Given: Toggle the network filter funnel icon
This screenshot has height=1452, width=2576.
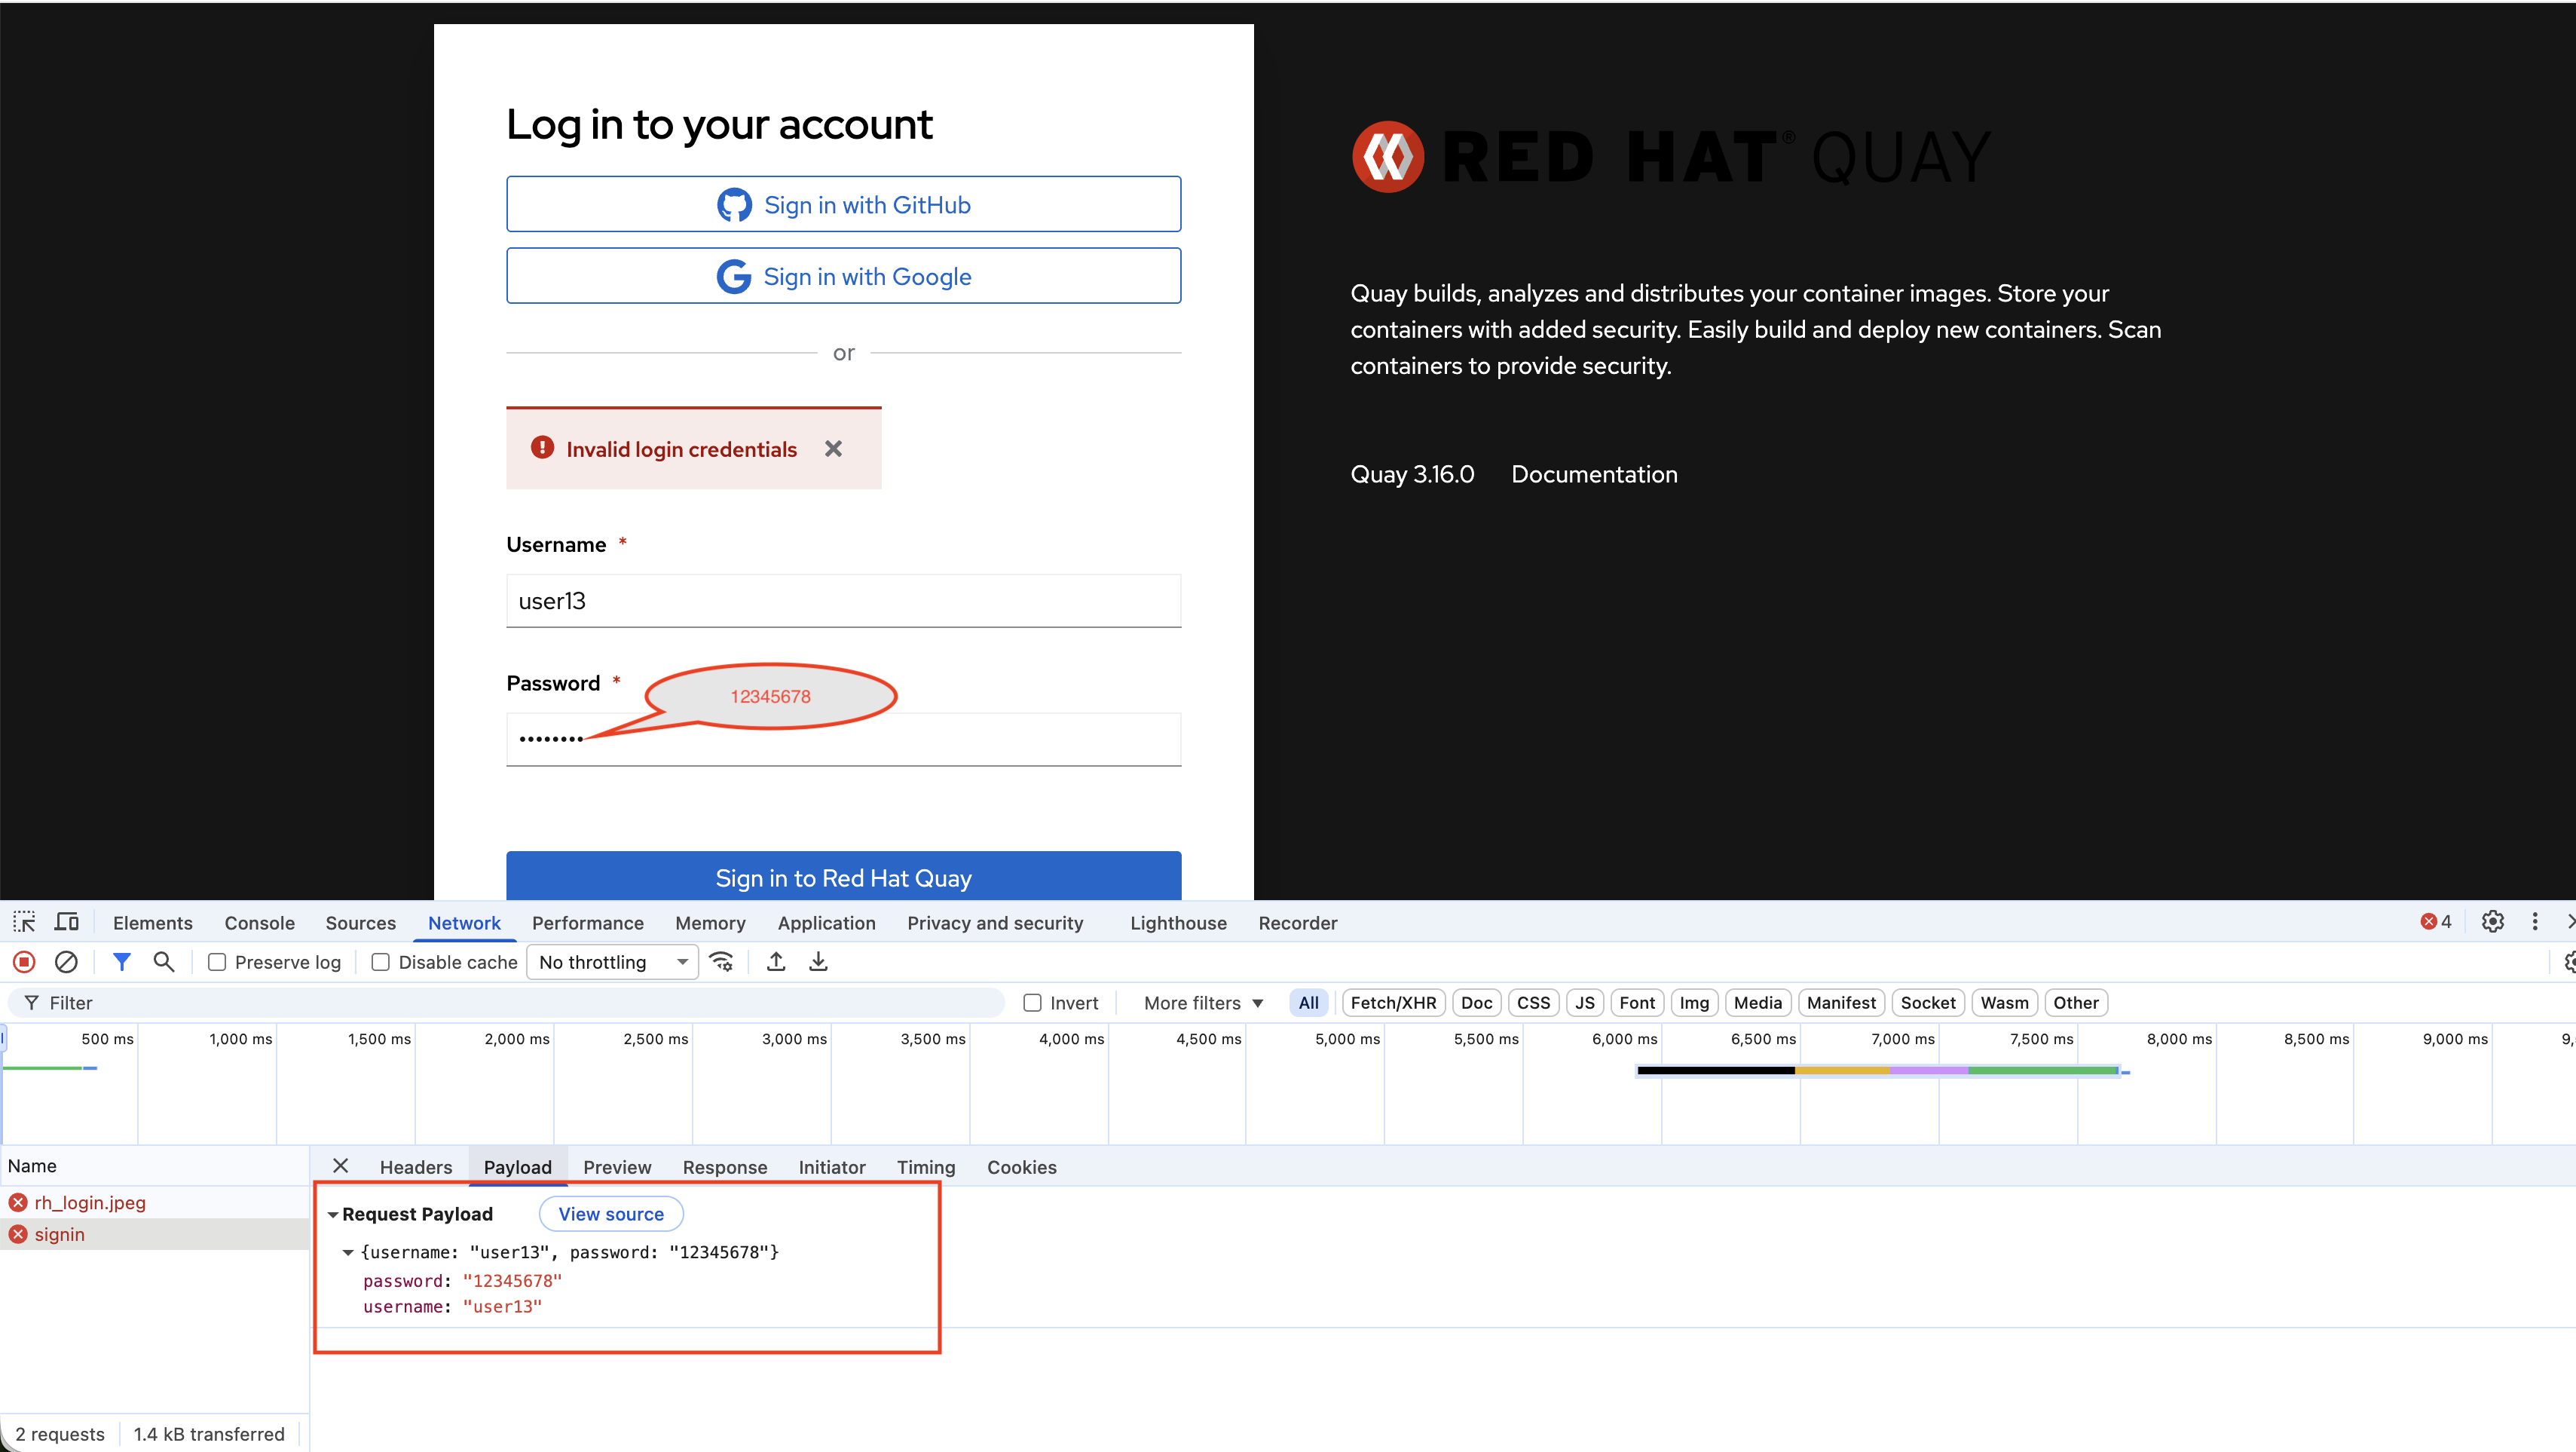Looking at the screenshot, I should click(122, 962).
